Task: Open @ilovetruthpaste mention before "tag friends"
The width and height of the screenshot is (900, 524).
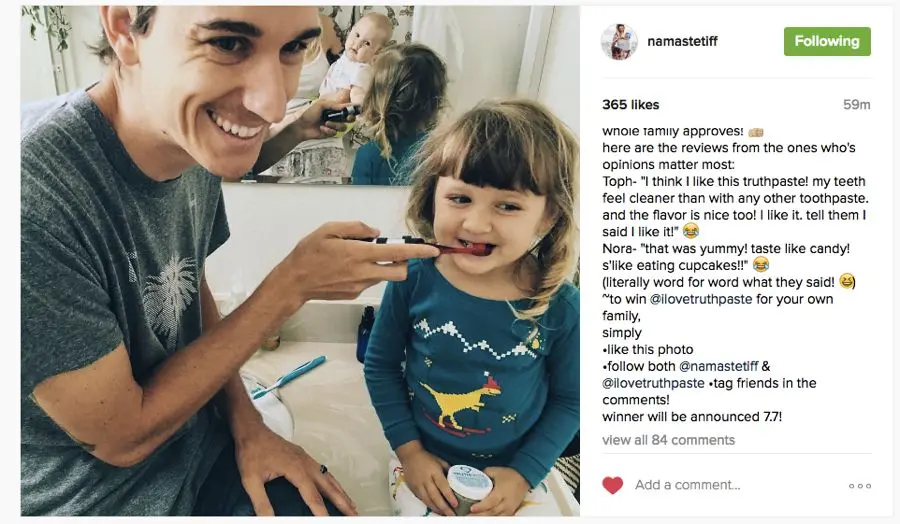Action: [653, 383]
